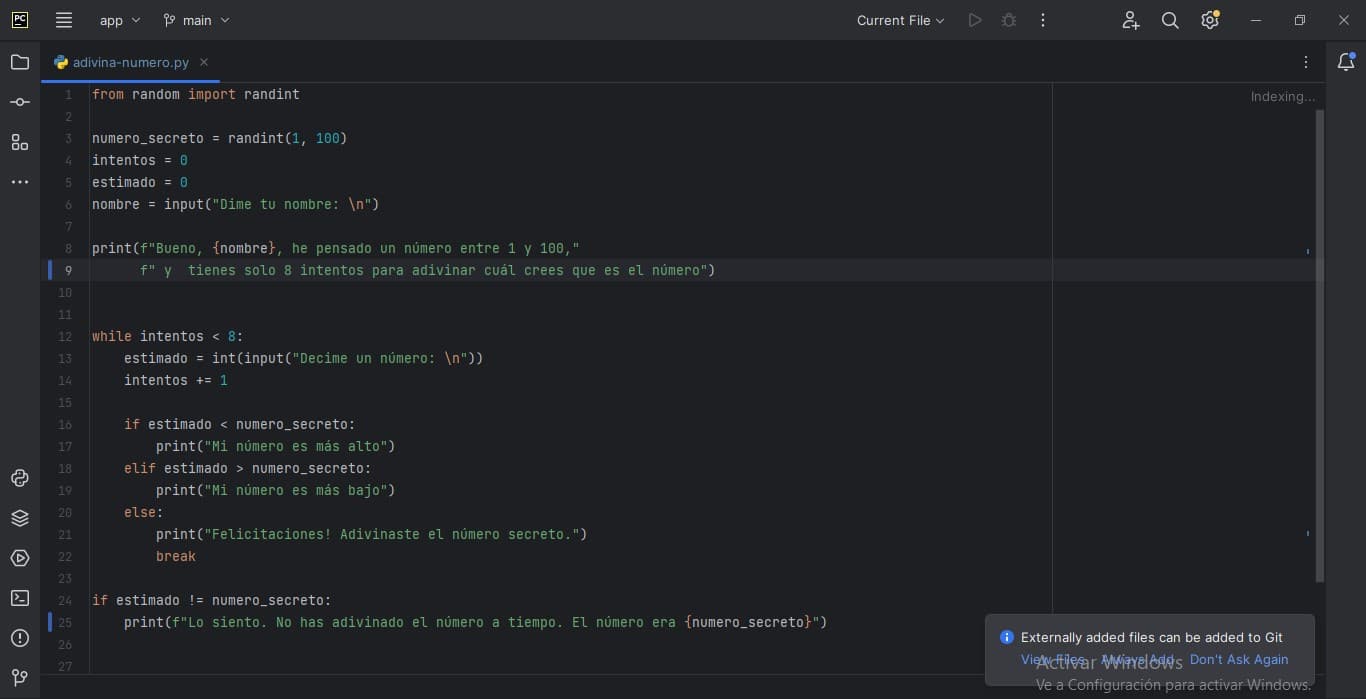Close the adivina-numero.py tab
The width and height of the screenshot is (1366, 699).
click(204, 62)
